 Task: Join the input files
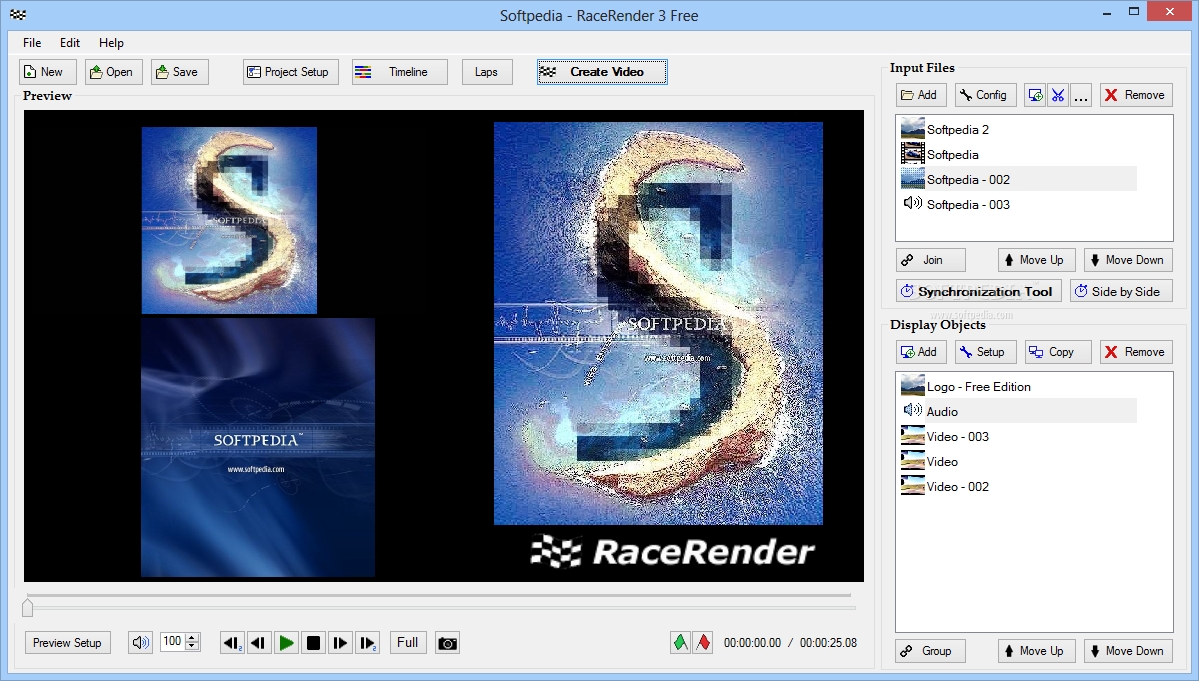tap(931, 260)
